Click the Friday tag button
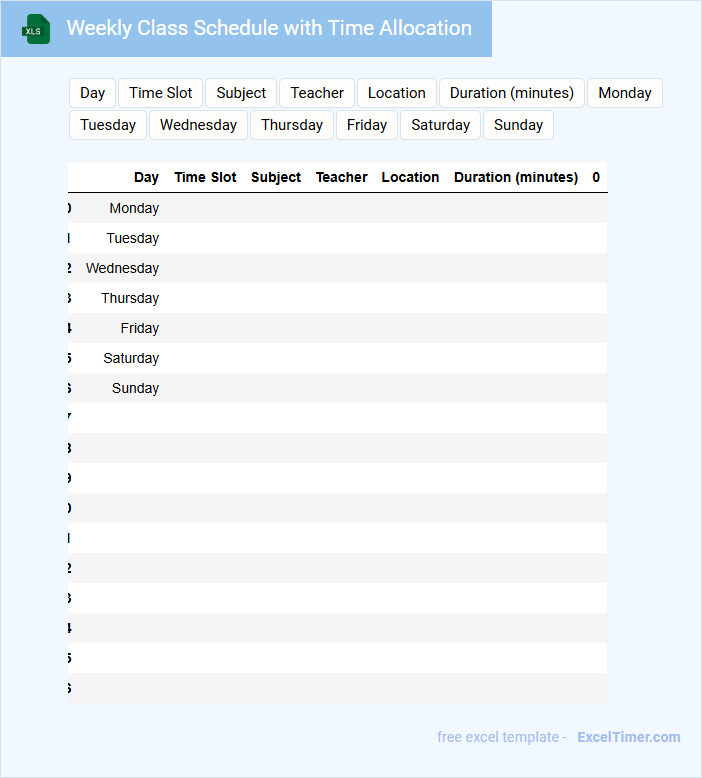702x778 pixels. click(367, 125)
